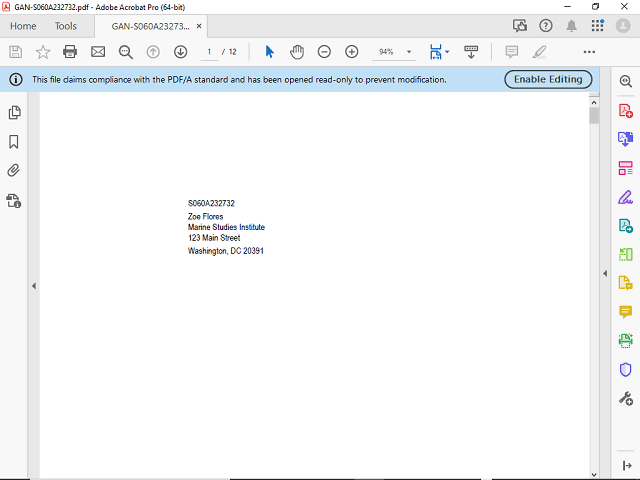Open the user profile avatar

pos(623,26)
